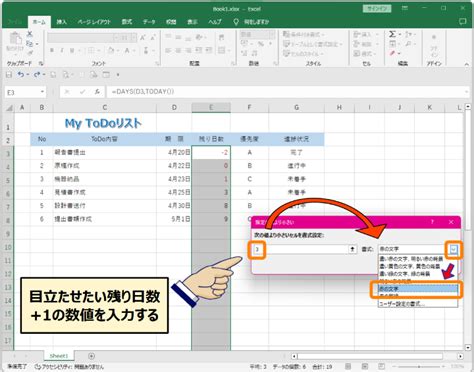Click the Find and Select magnifier icon
Viewport: 474px width, 372px height.
tap(408, 44)
